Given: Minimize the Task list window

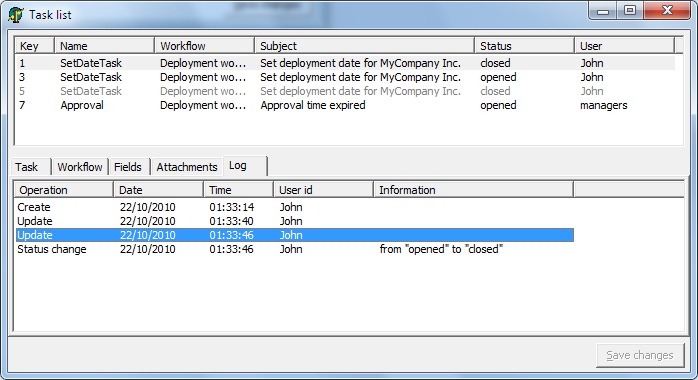Looking at the screenshot, I should (603, 11).
